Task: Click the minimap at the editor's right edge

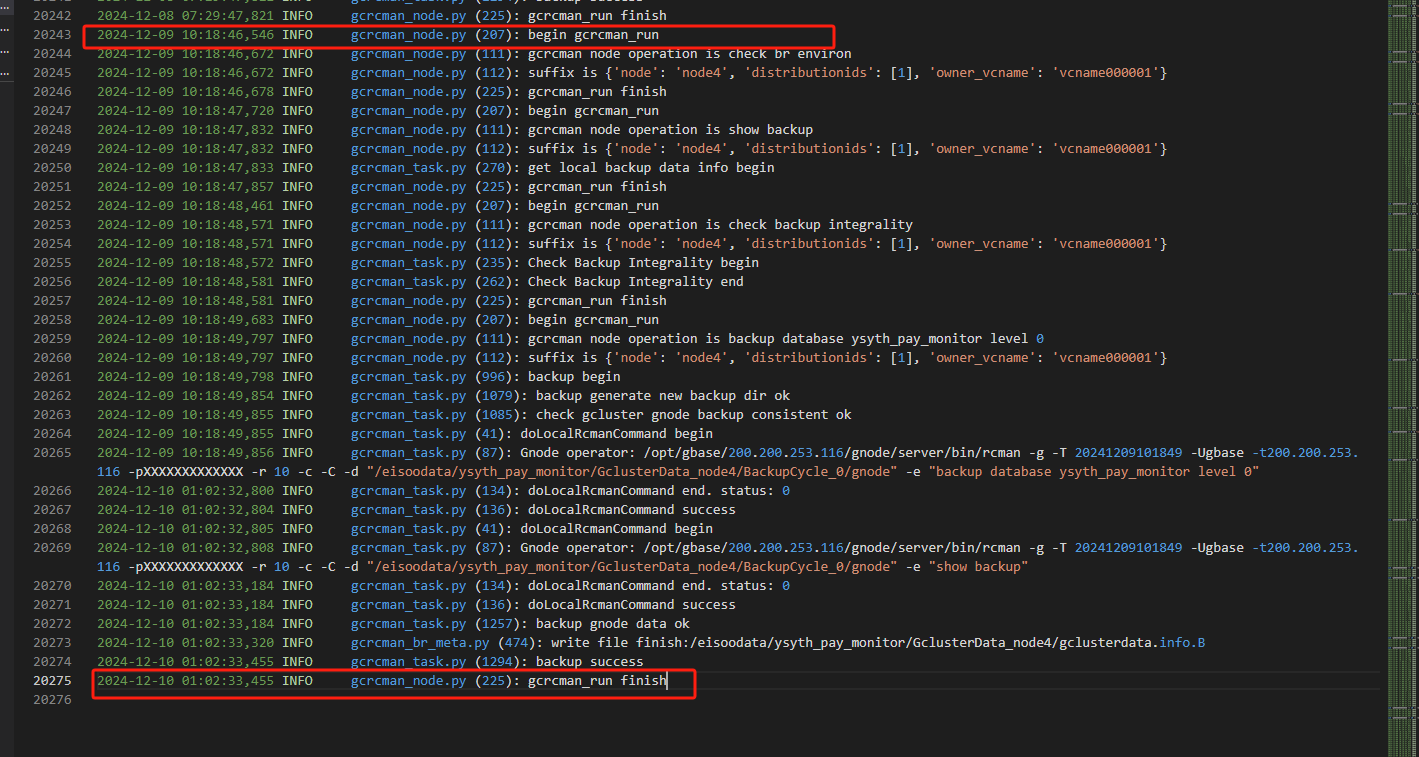Action: pos(1403,378)
